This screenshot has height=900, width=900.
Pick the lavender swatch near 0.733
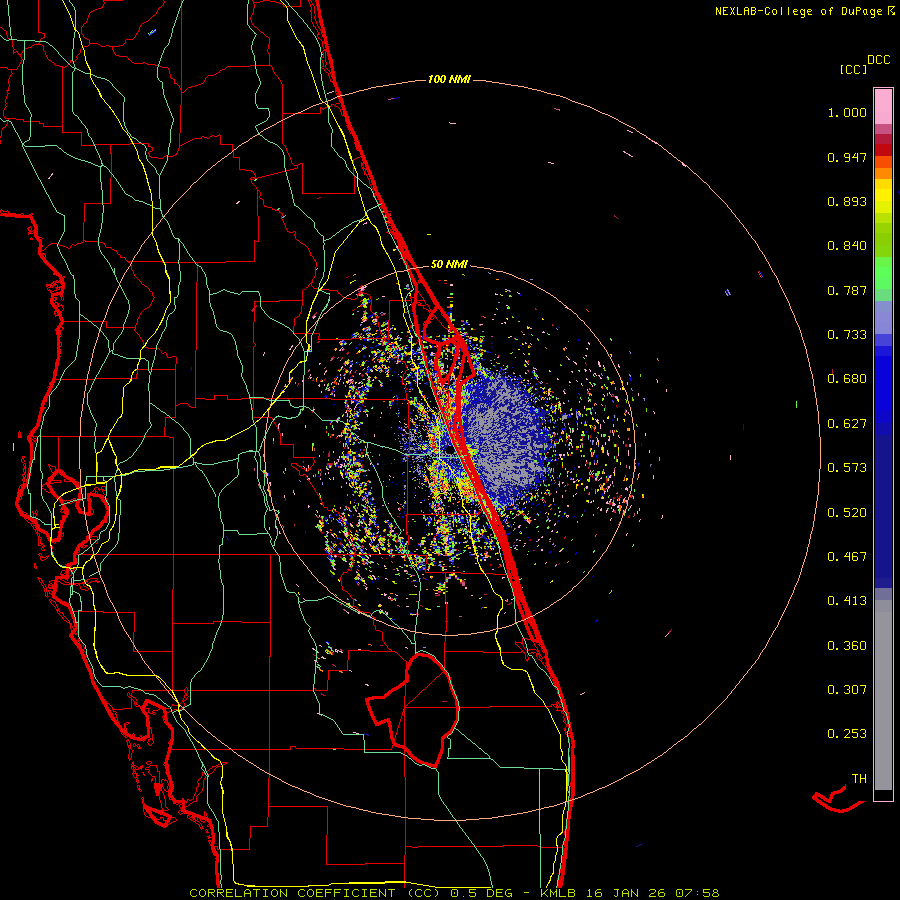click(x=883, y=317)
